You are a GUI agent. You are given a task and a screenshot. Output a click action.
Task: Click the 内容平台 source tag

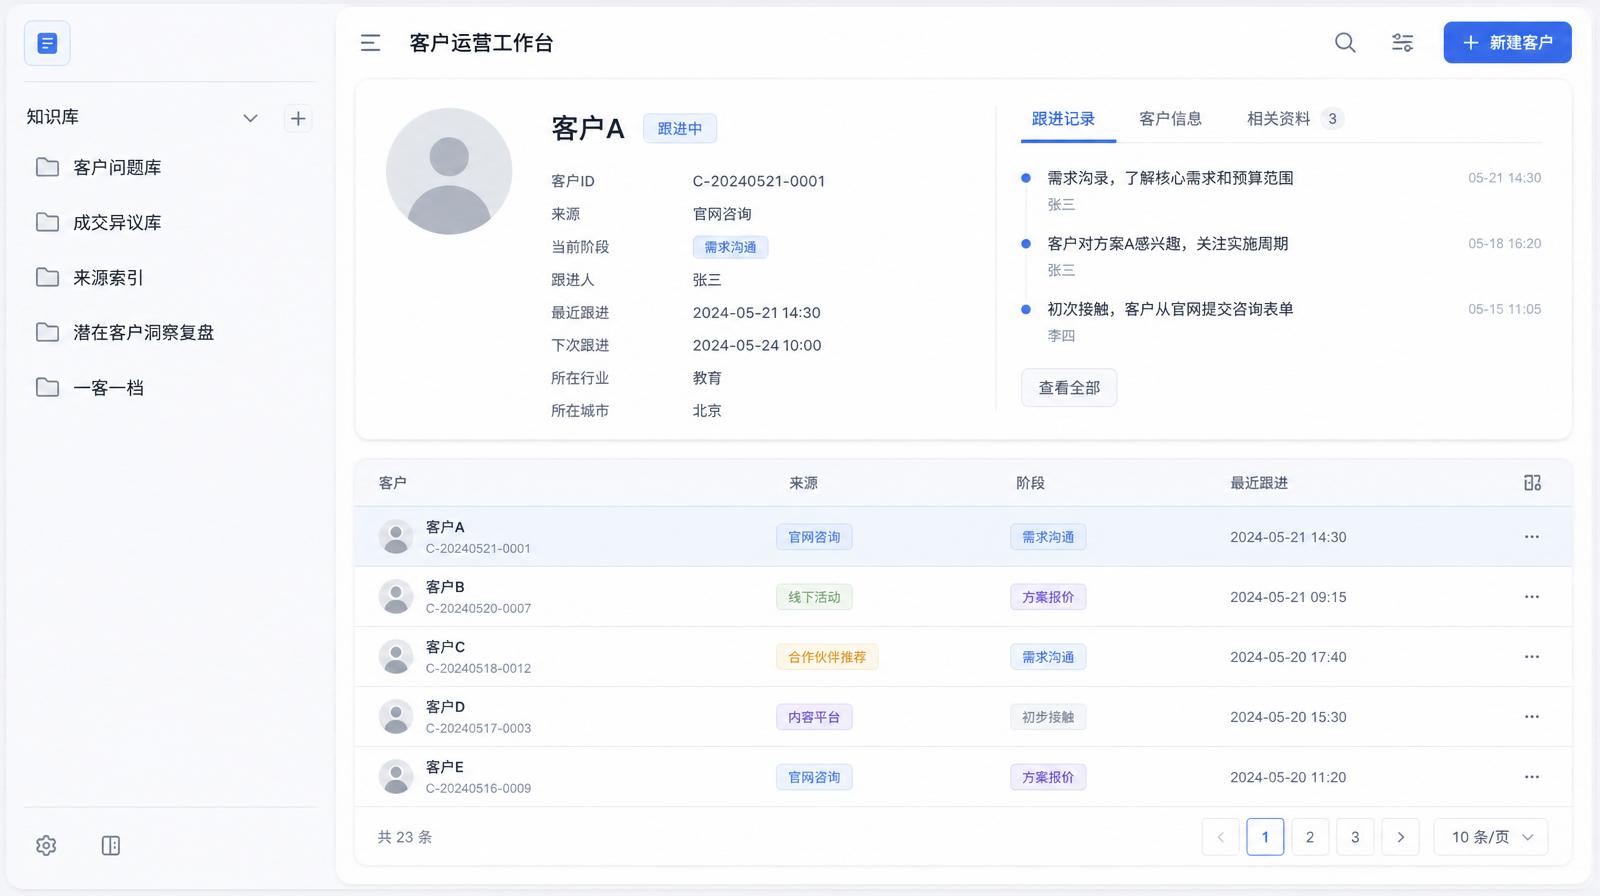(814, 717)
